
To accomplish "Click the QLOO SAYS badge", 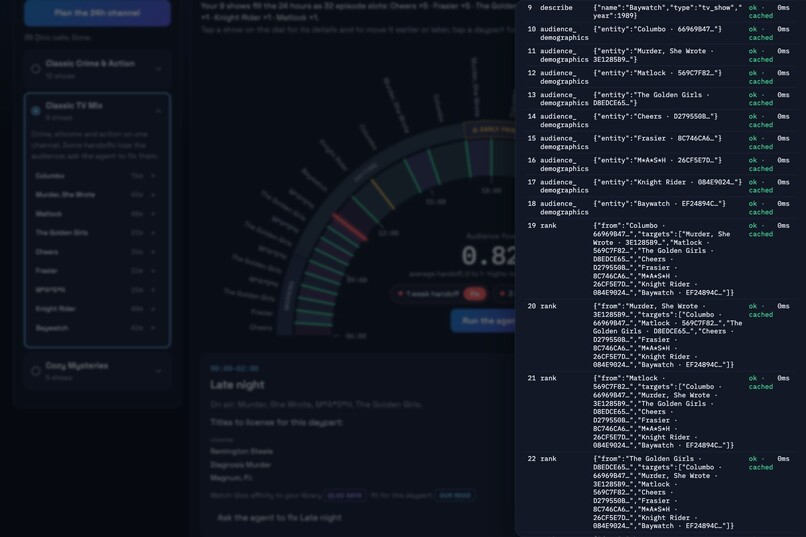I will click(345, 495).
